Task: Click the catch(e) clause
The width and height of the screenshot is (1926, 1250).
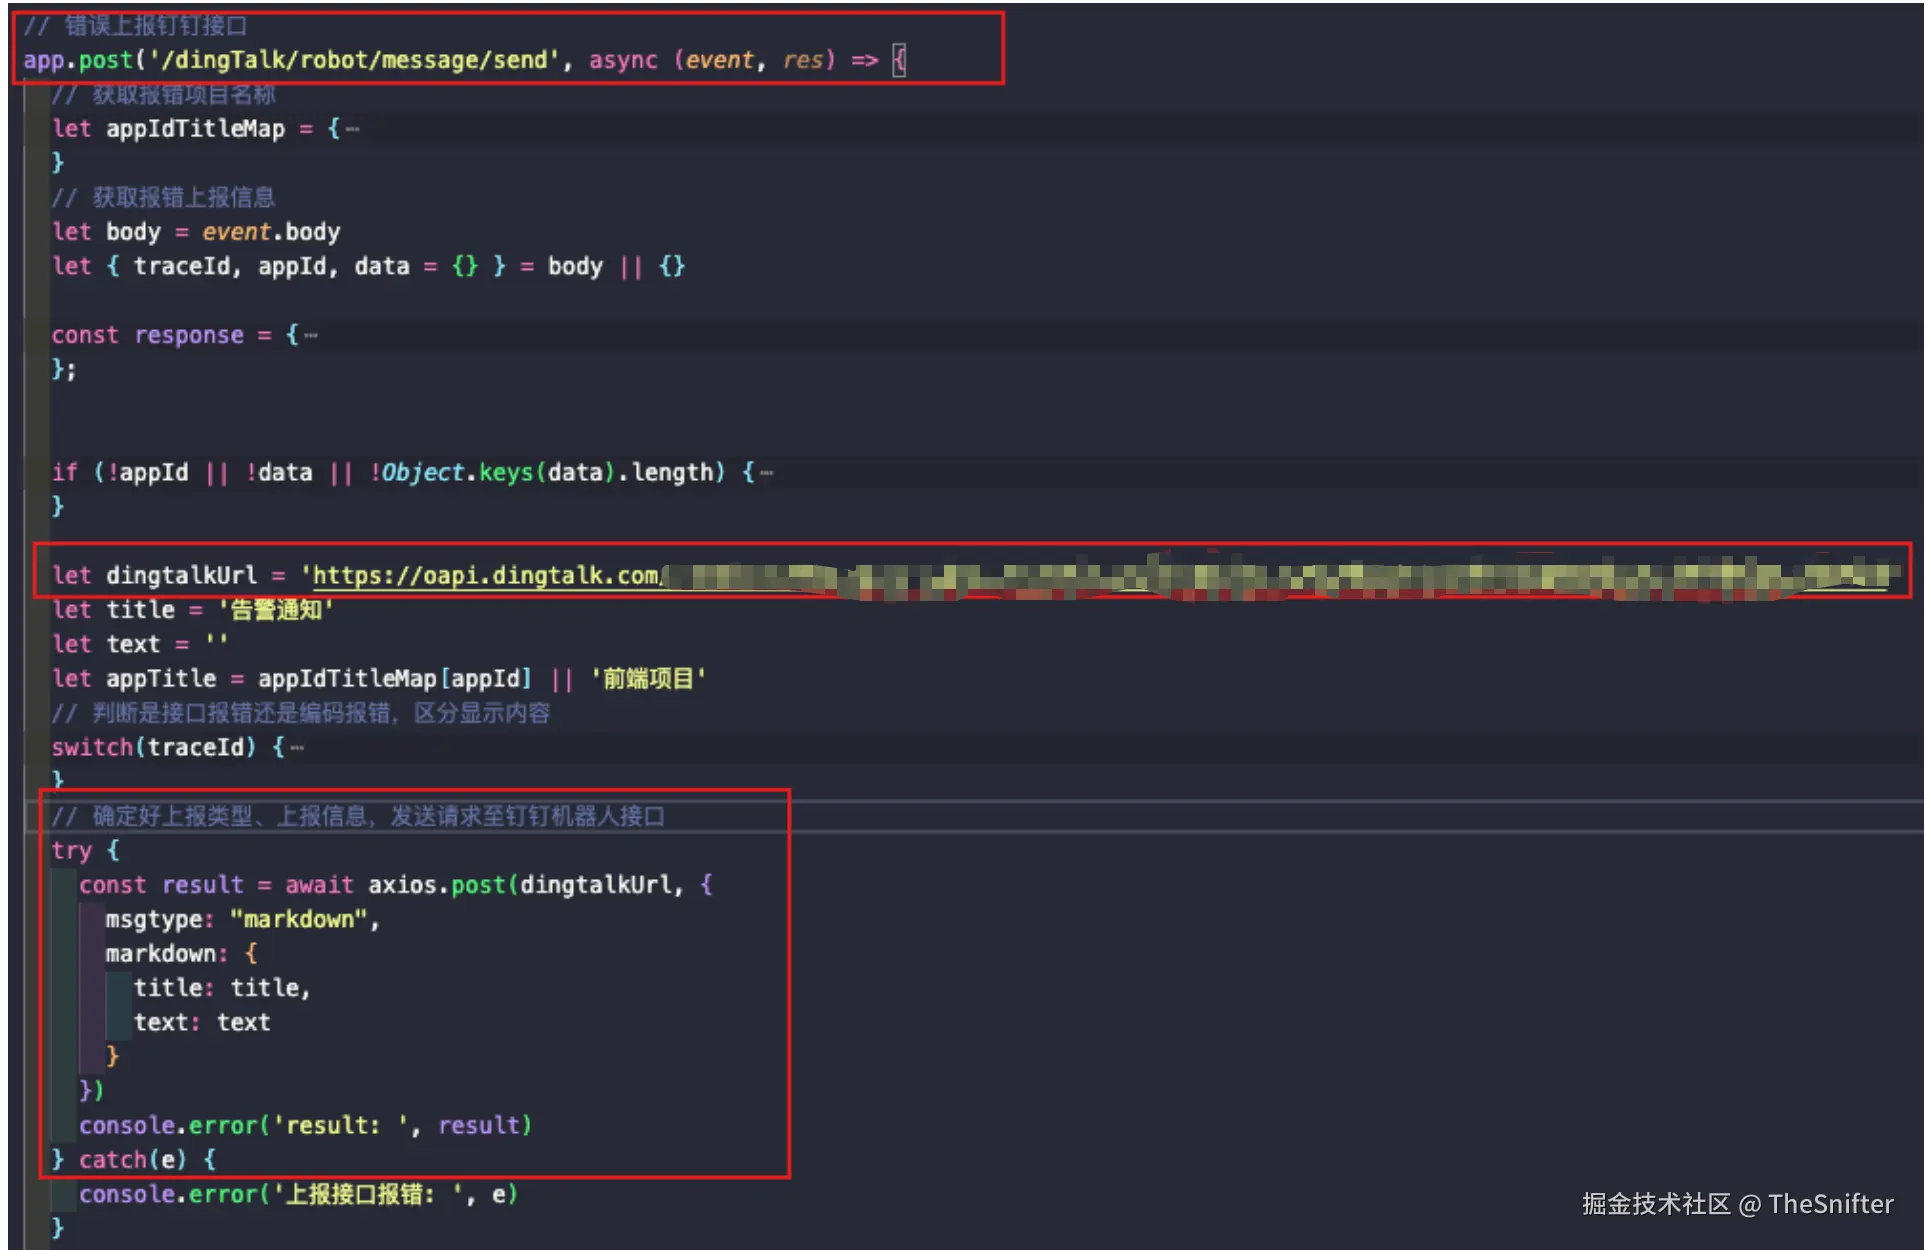Action: [x=133, y=1160]
